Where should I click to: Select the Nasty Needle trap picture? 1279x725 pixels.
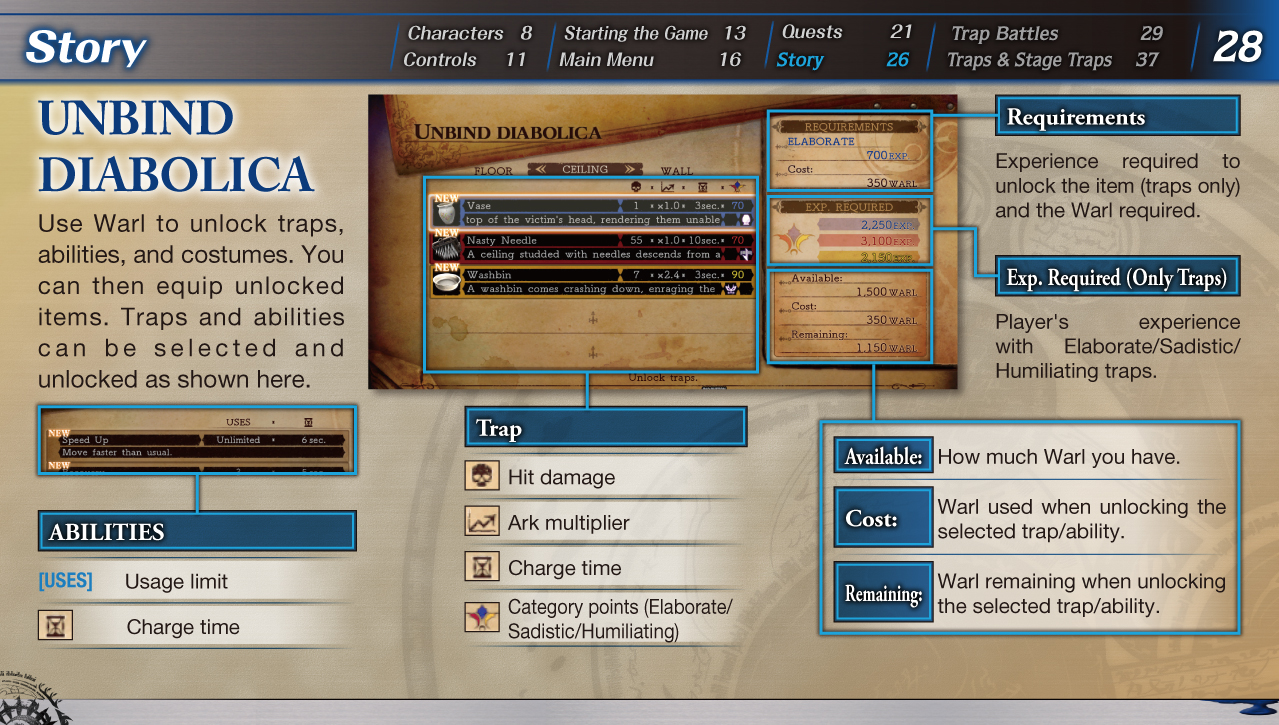(445, 247)
